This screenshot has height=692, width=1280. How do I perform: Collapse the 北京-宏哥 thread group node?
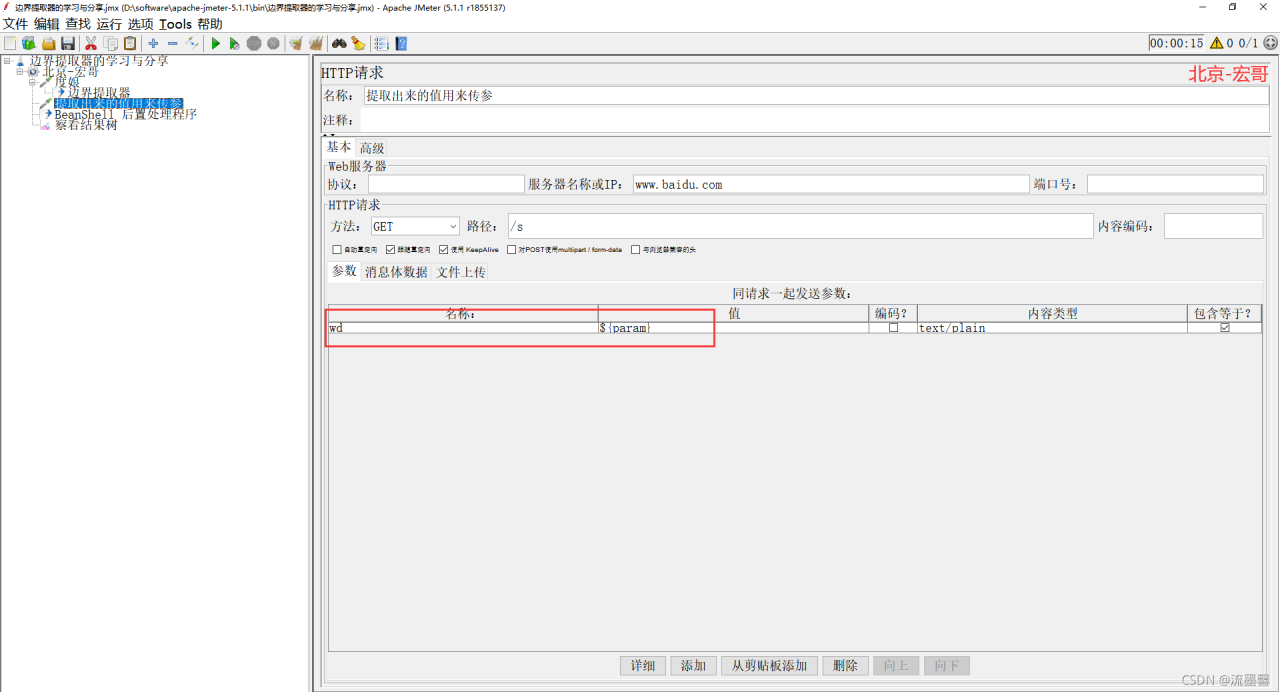(x=20, y=72)
